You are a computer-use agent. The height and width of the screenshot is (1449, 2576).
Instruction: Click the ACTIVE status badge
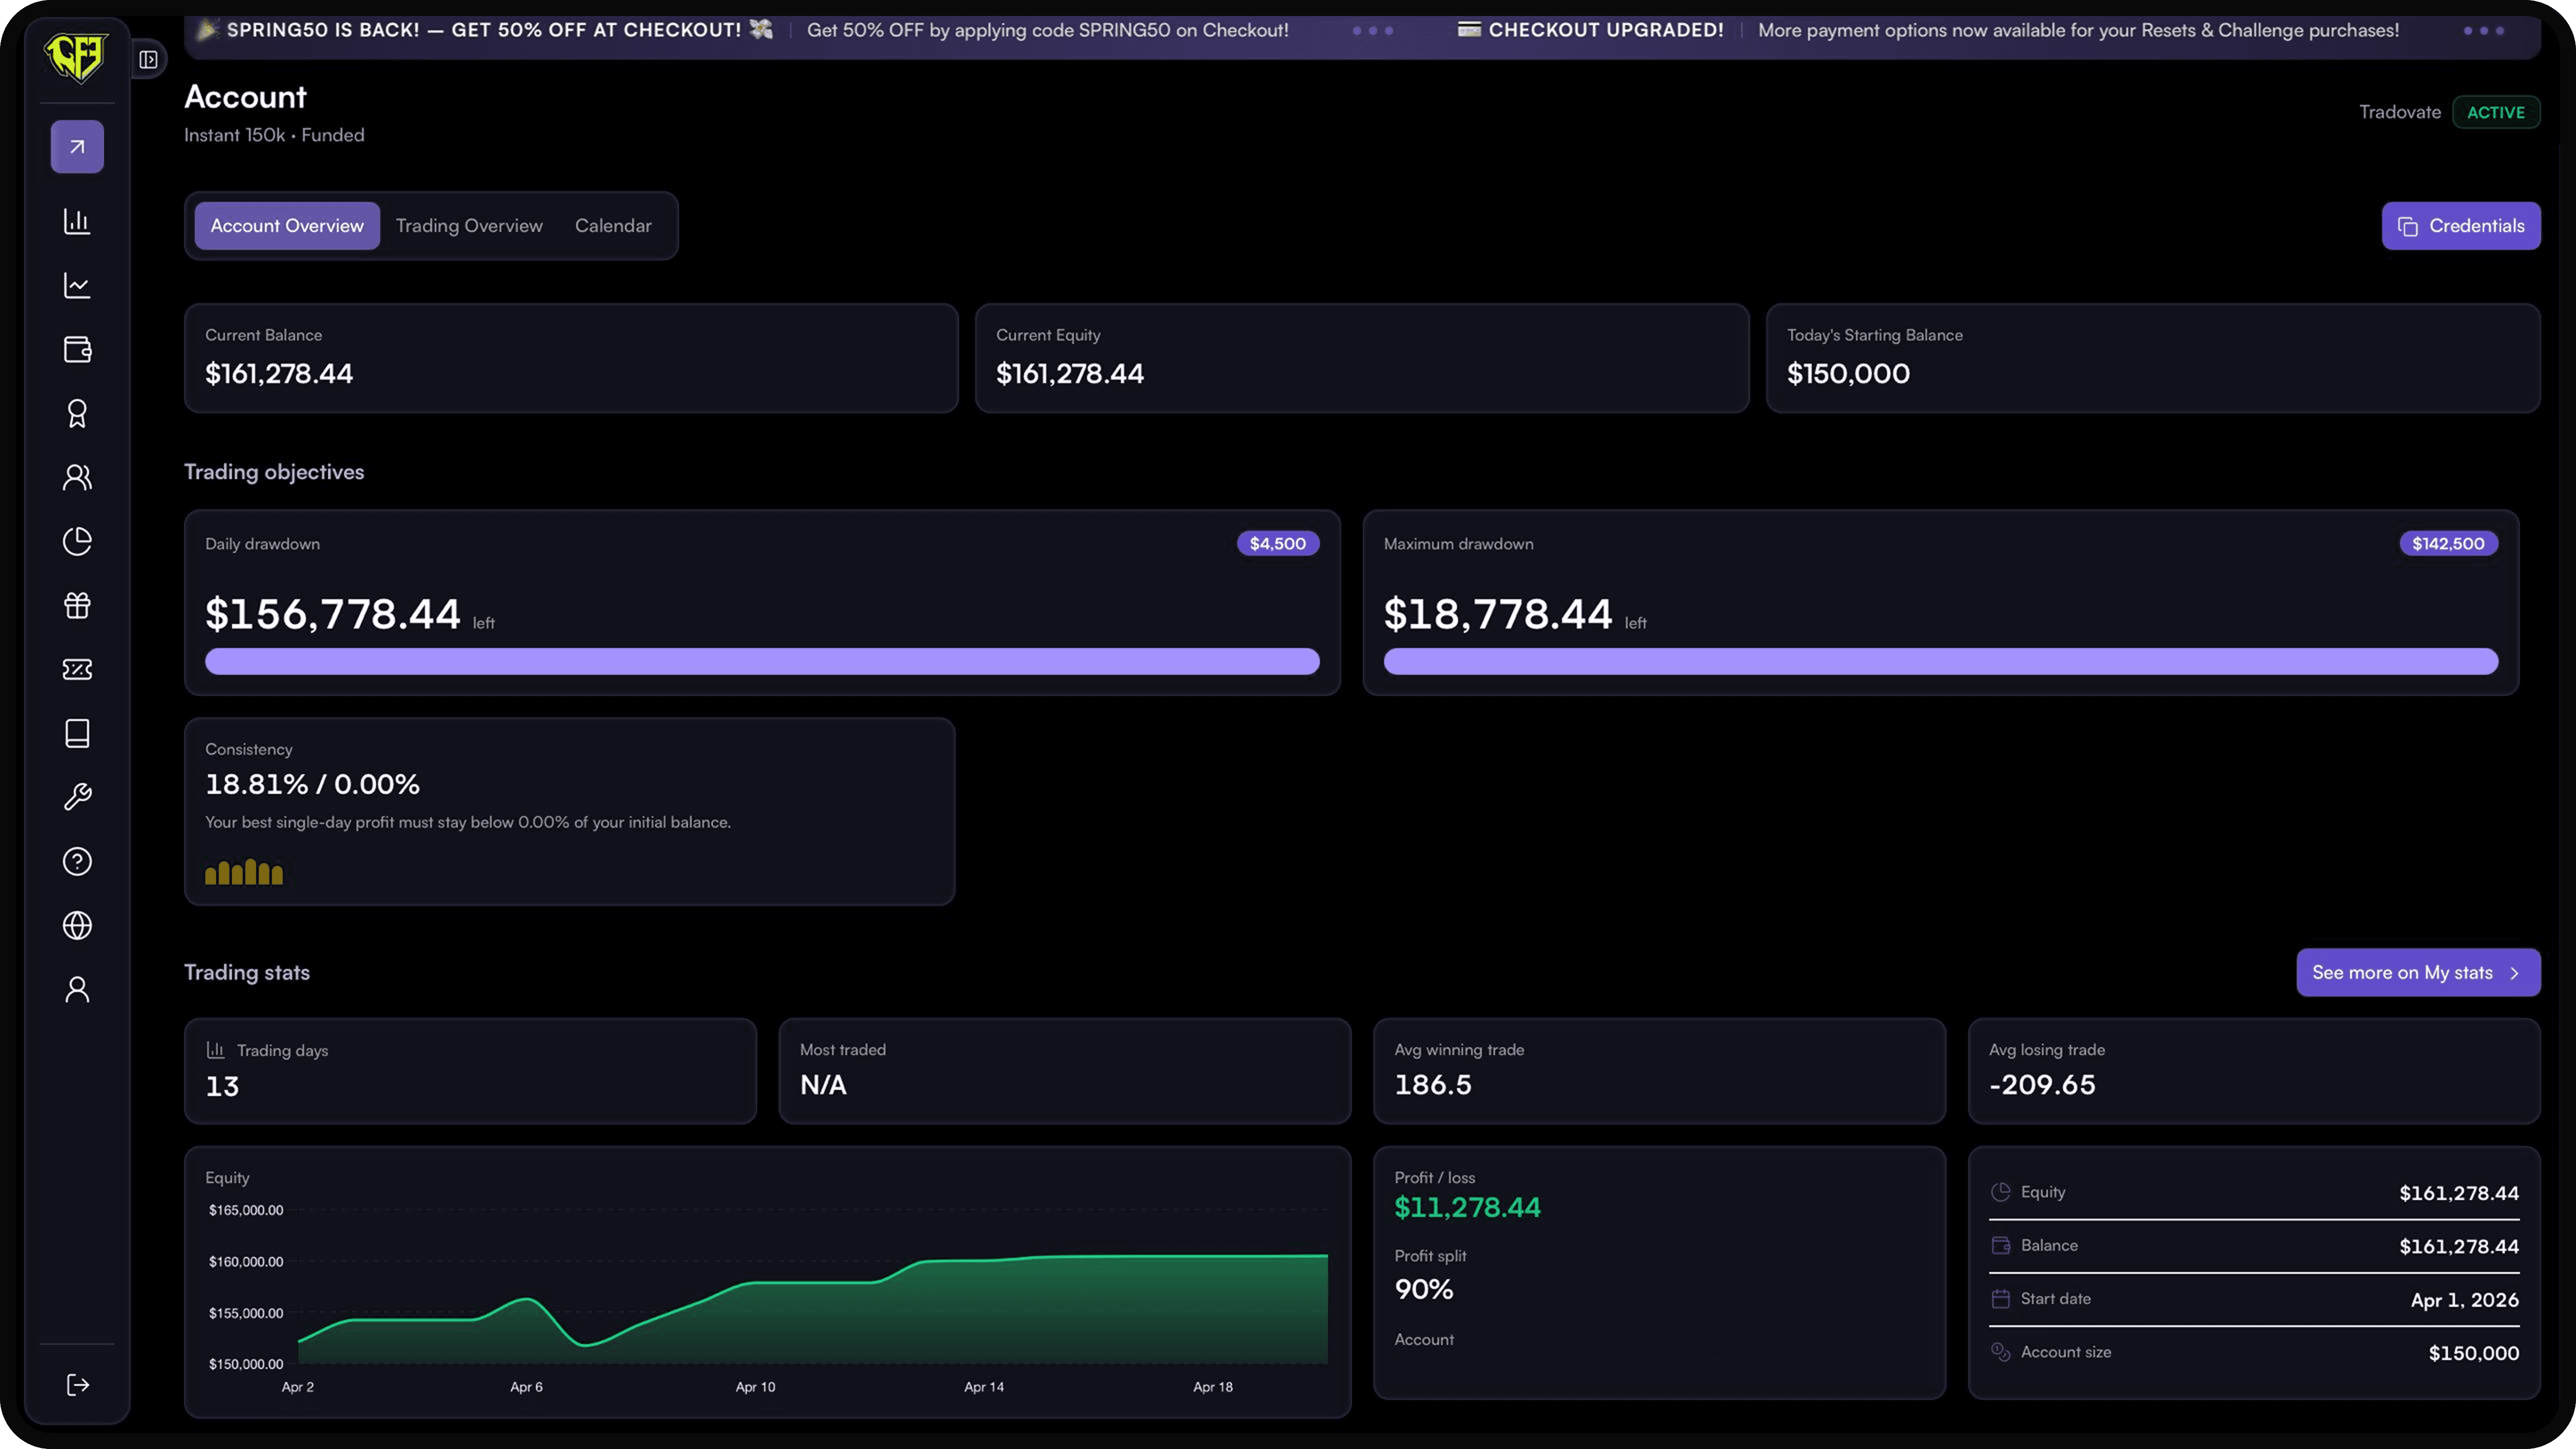[x=2495, y=112]
